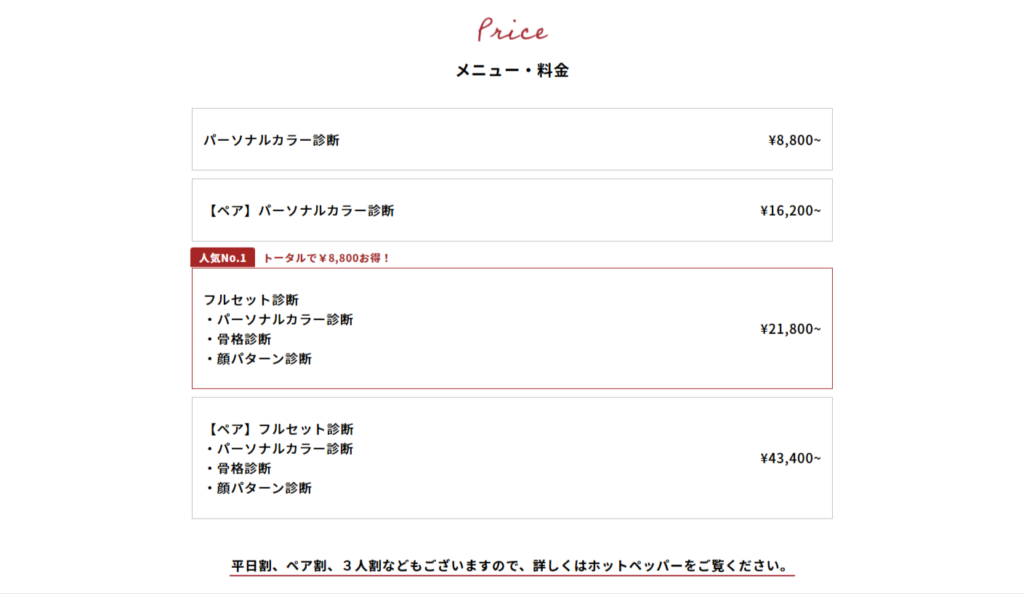Viewport: 1024px width, 594px height.
Task: Click the ¥21,800~ price
Action: [790, 329]
